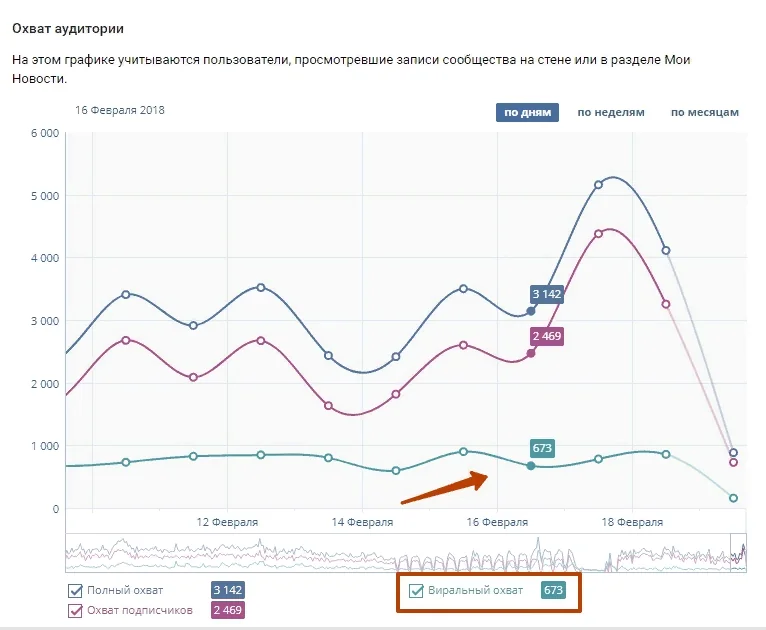This screenshot has width=766, height=630.
Task: Select the highlighted blue data point labeled 3 142
Action: (531, 311)
